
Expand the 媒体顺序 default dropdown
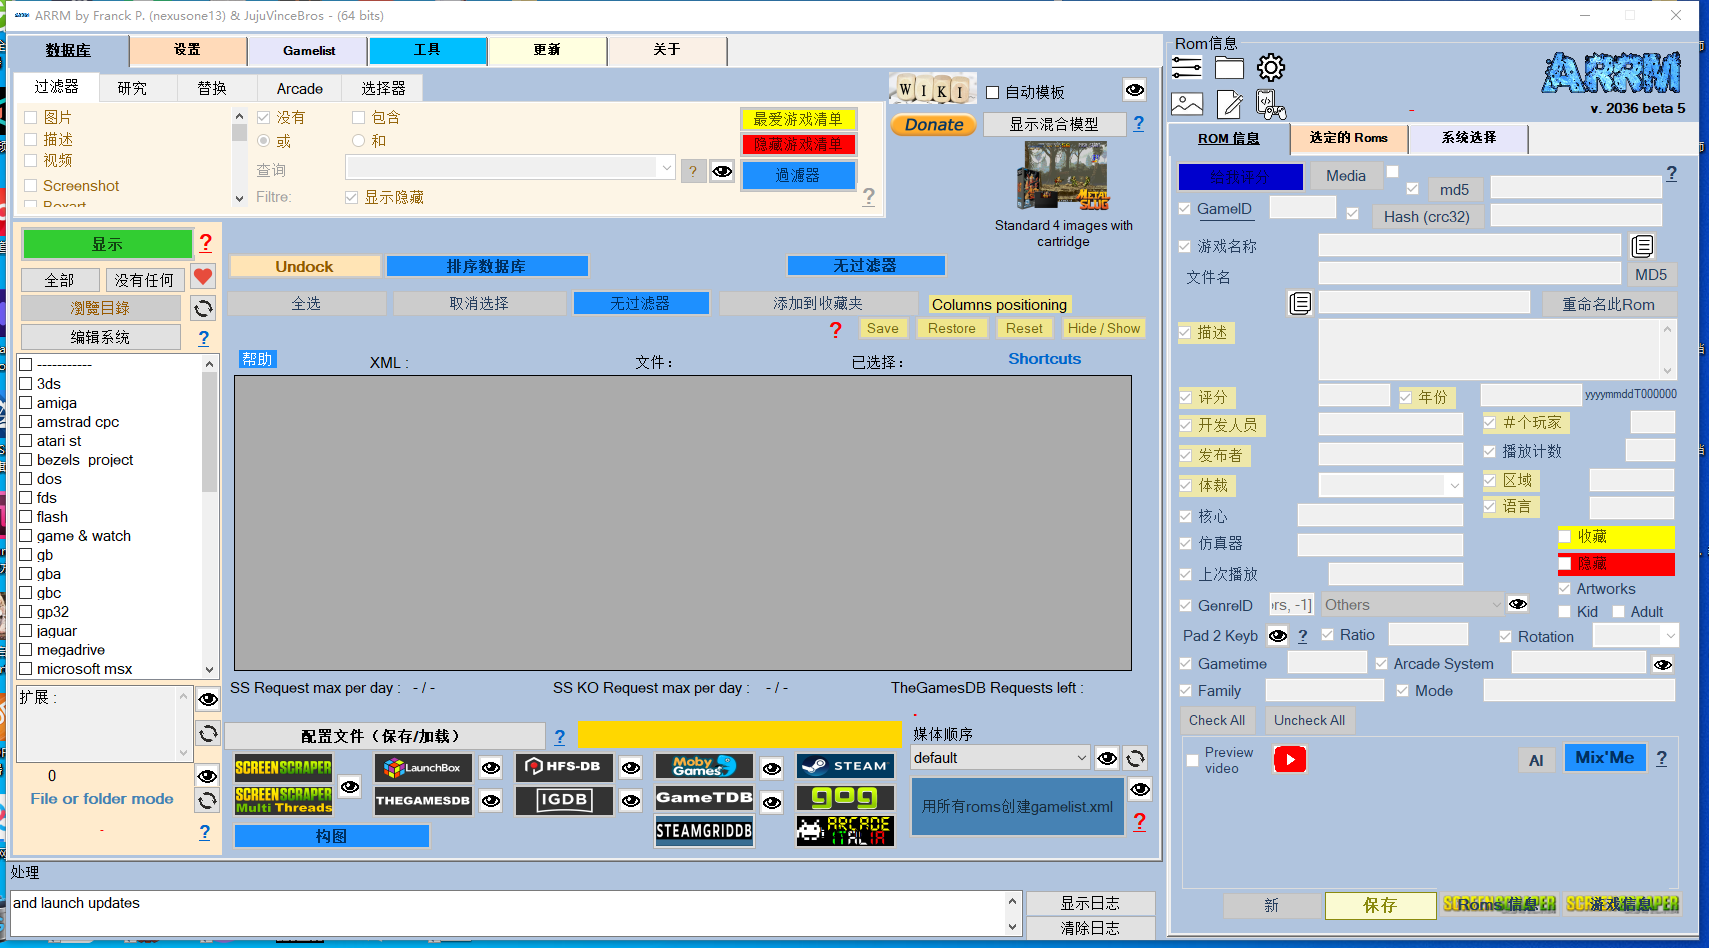[1081, 758]
